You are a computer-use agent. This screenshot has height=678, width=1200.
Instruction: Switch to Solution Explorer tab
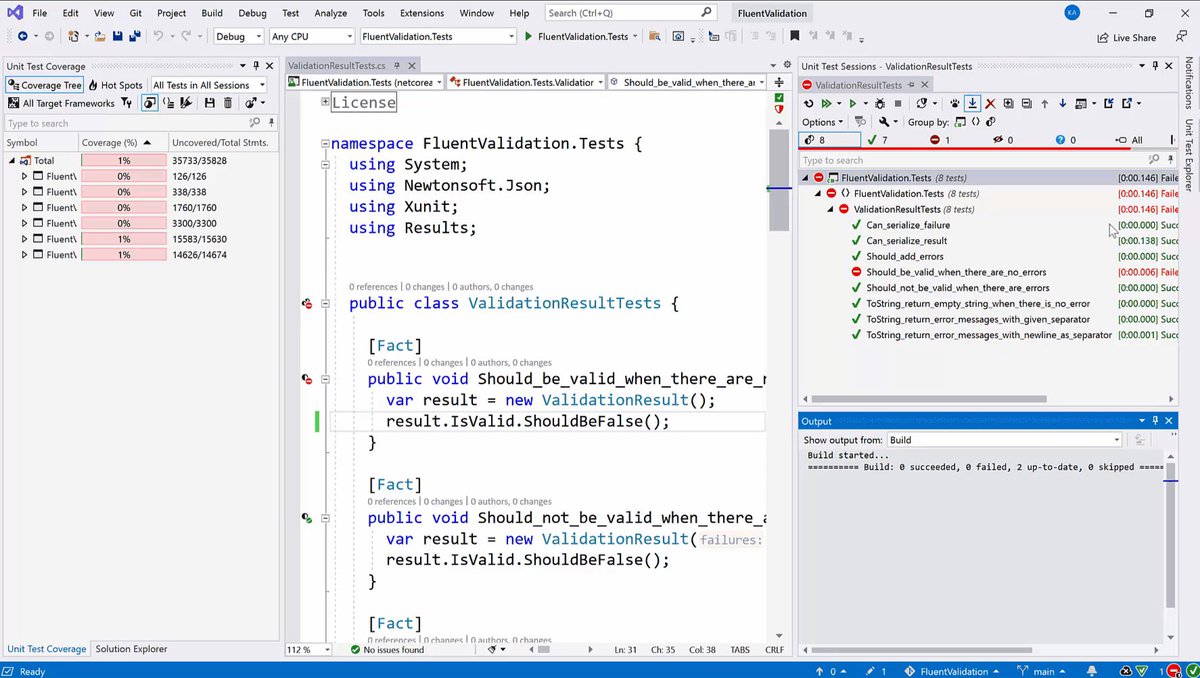(131, 649)
